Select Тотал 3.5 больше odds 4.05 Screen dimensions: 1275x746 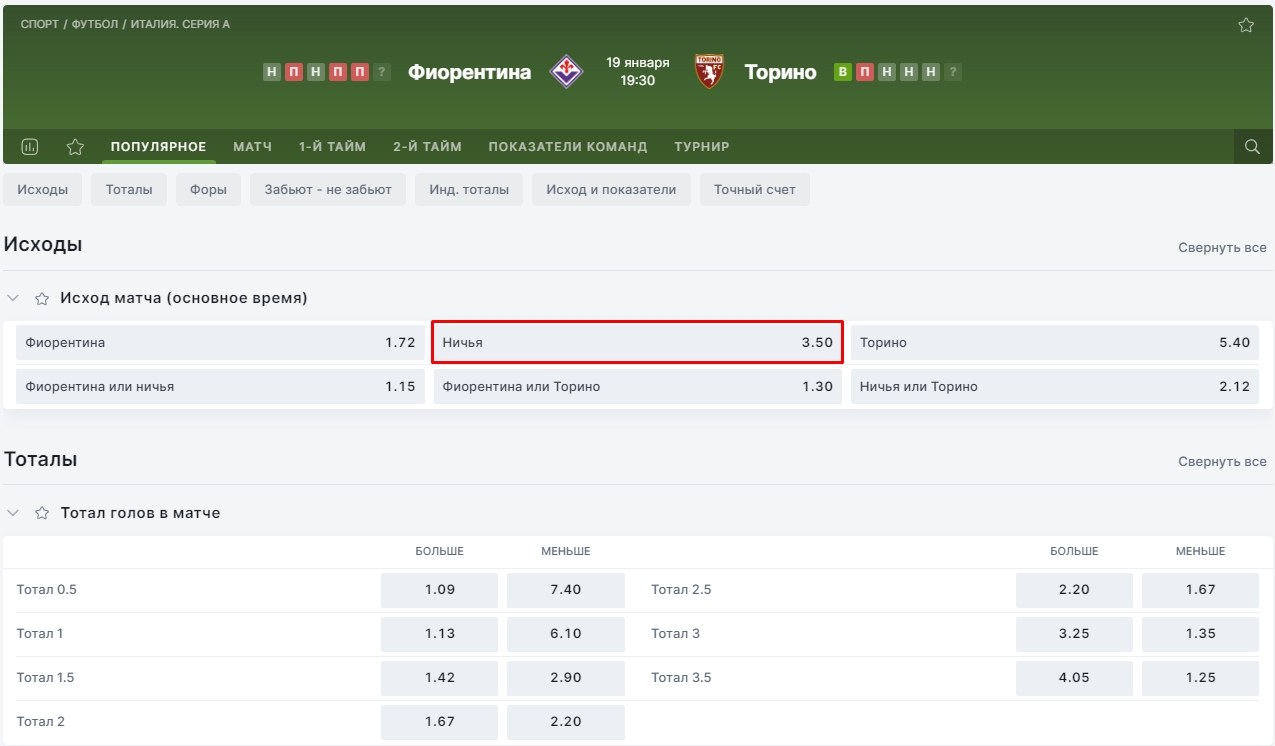tap(1074, 678)
